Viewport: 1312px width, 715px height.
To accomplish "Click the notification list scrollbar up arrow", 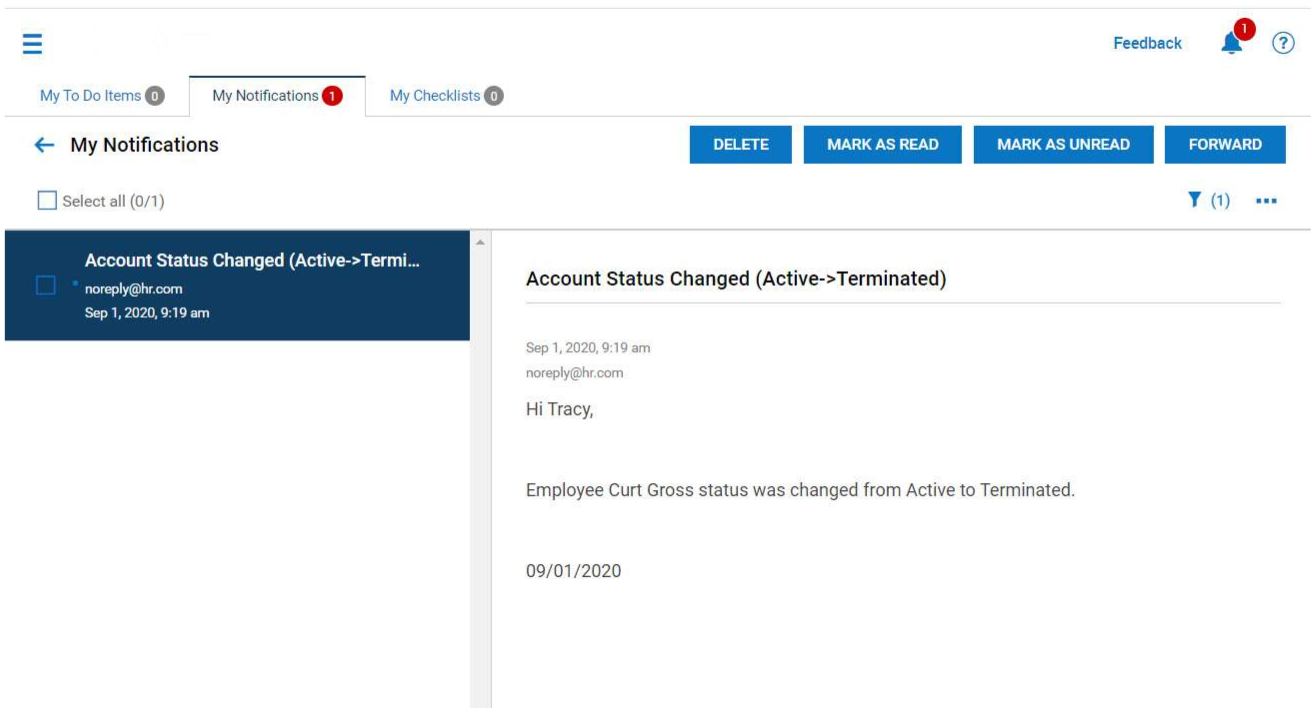I will coord(481,243).
